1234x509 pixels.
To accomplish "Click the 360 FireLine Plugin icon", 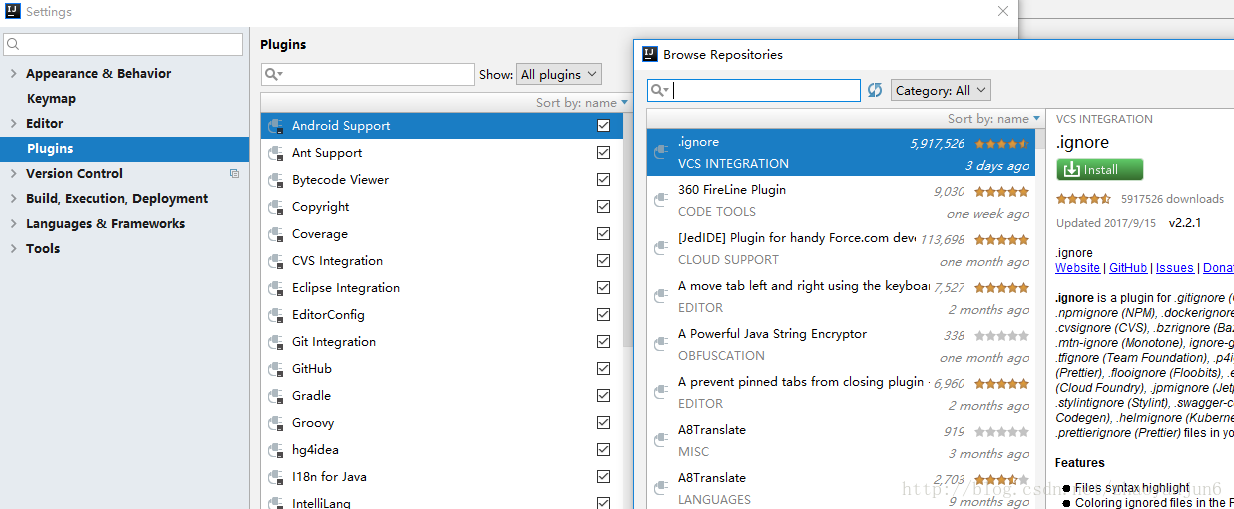I will coord(660,200).
